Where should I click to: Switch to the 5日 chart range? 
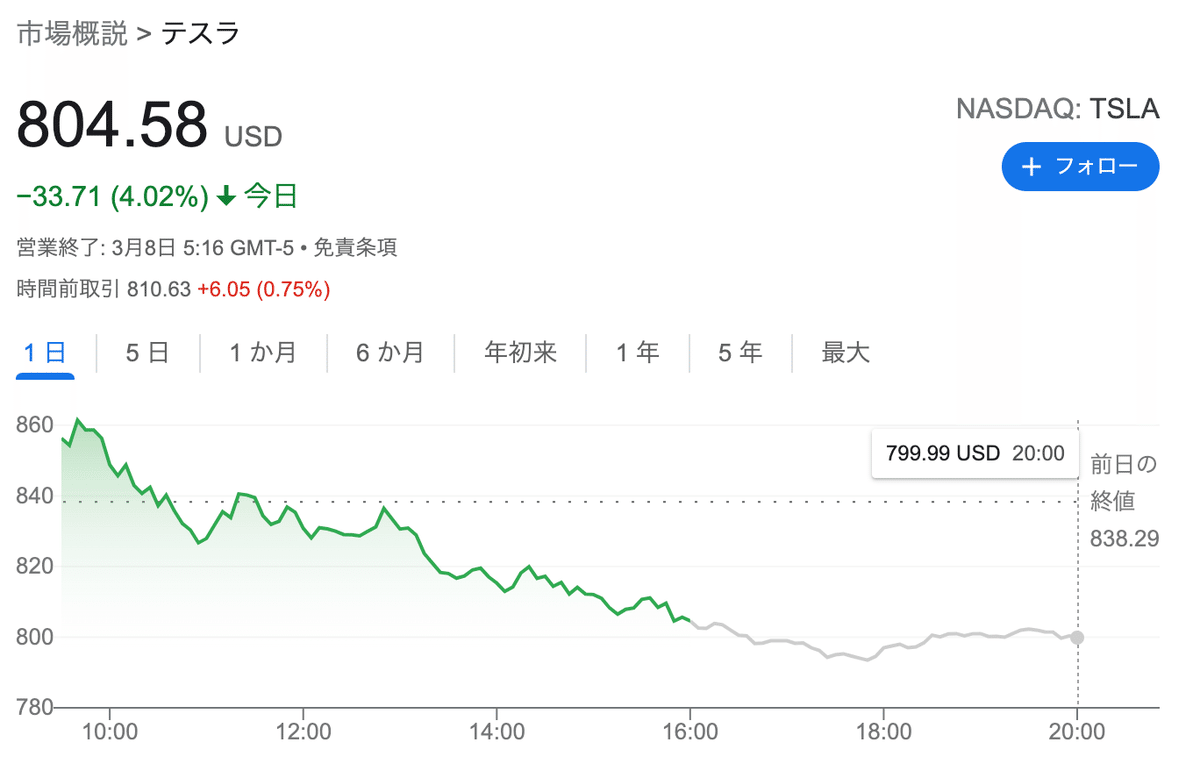(x=147, y=352)
